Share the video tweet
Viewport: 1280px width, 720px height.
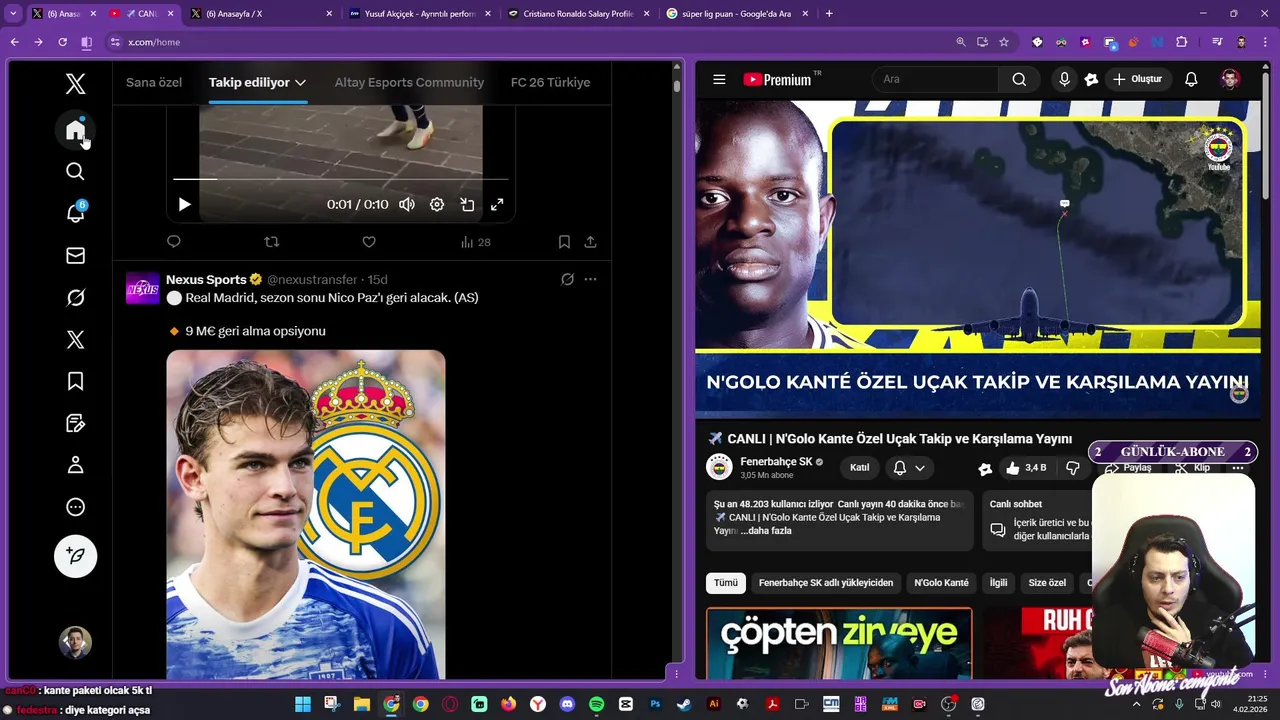click(590, 242)
